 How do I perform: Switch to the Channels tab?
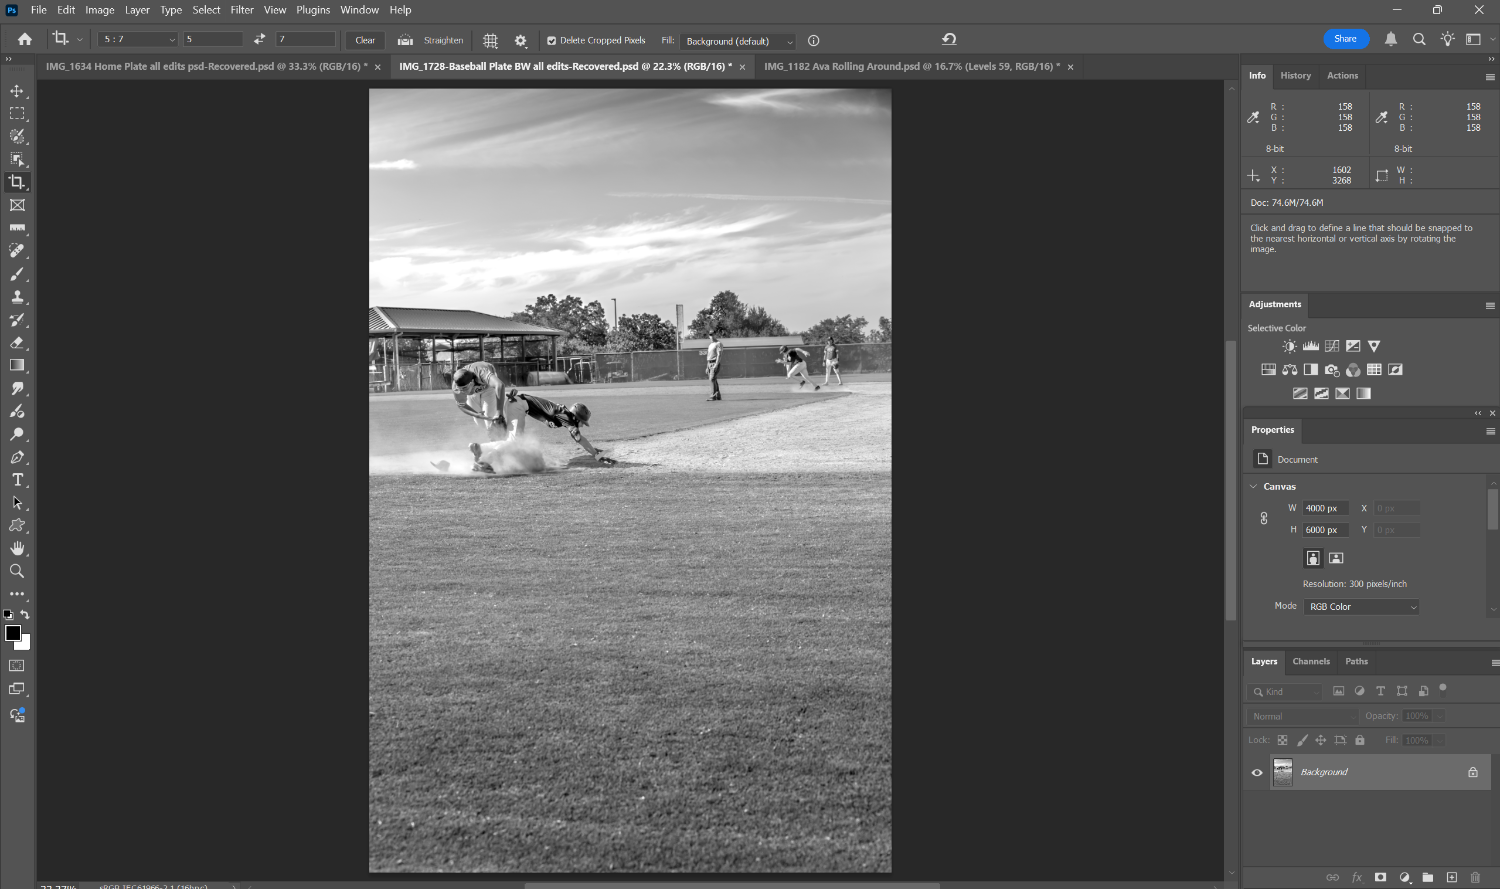tap(1310, 661)
